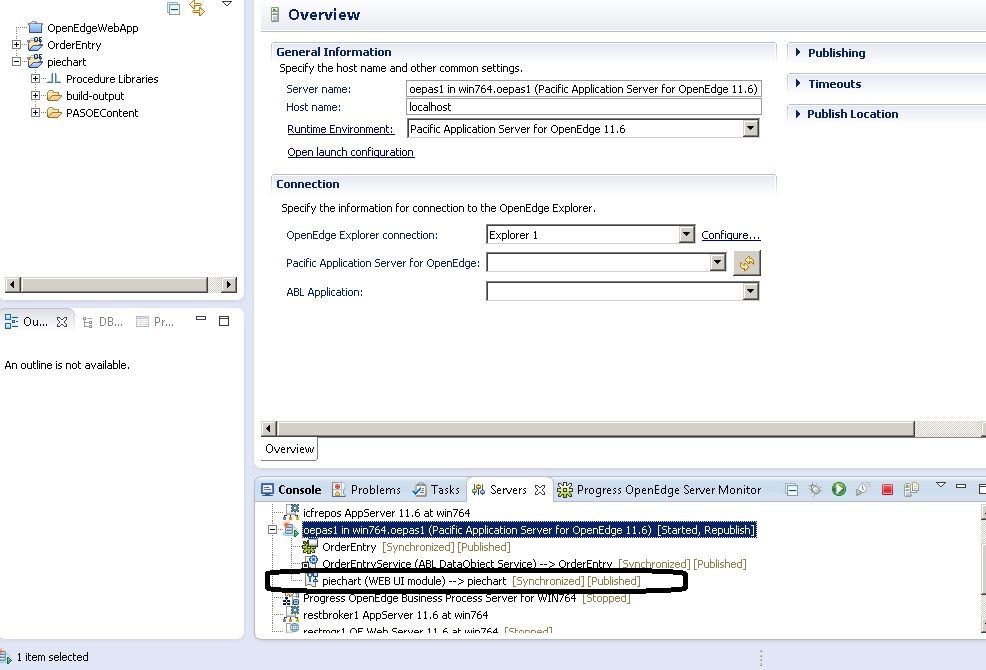Switch to the Problems tab
The height and width of the screenshot is (670, 986).
pos(367,489)
